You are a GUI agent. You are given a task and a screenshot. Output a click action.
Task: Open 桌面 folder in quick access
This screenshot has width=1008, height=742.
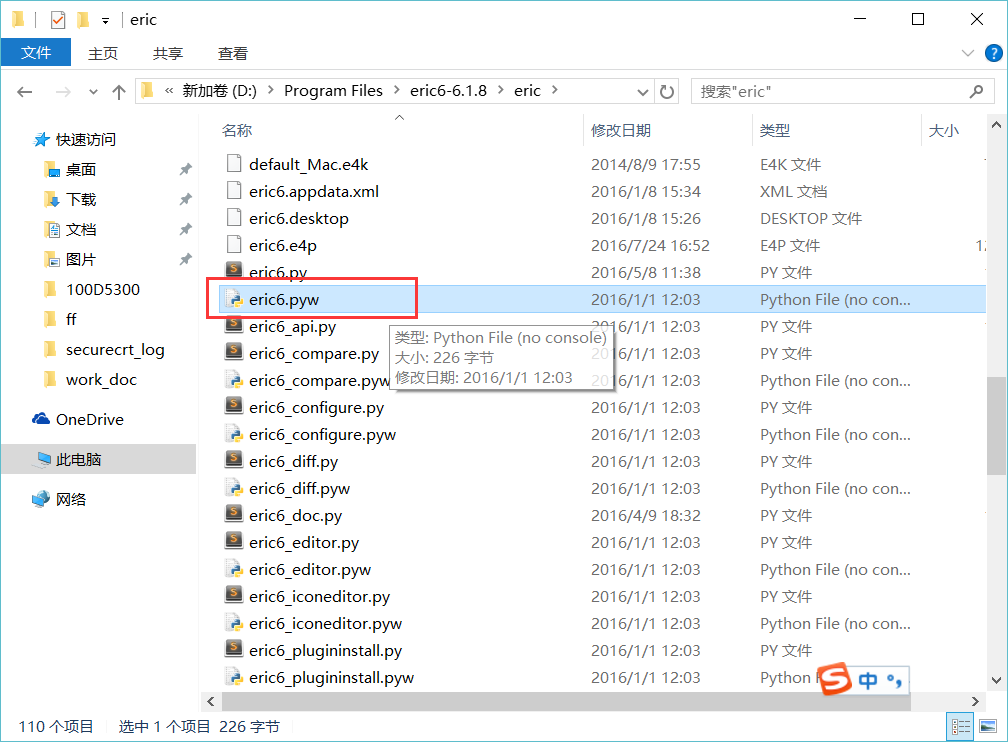click(81, 170)
